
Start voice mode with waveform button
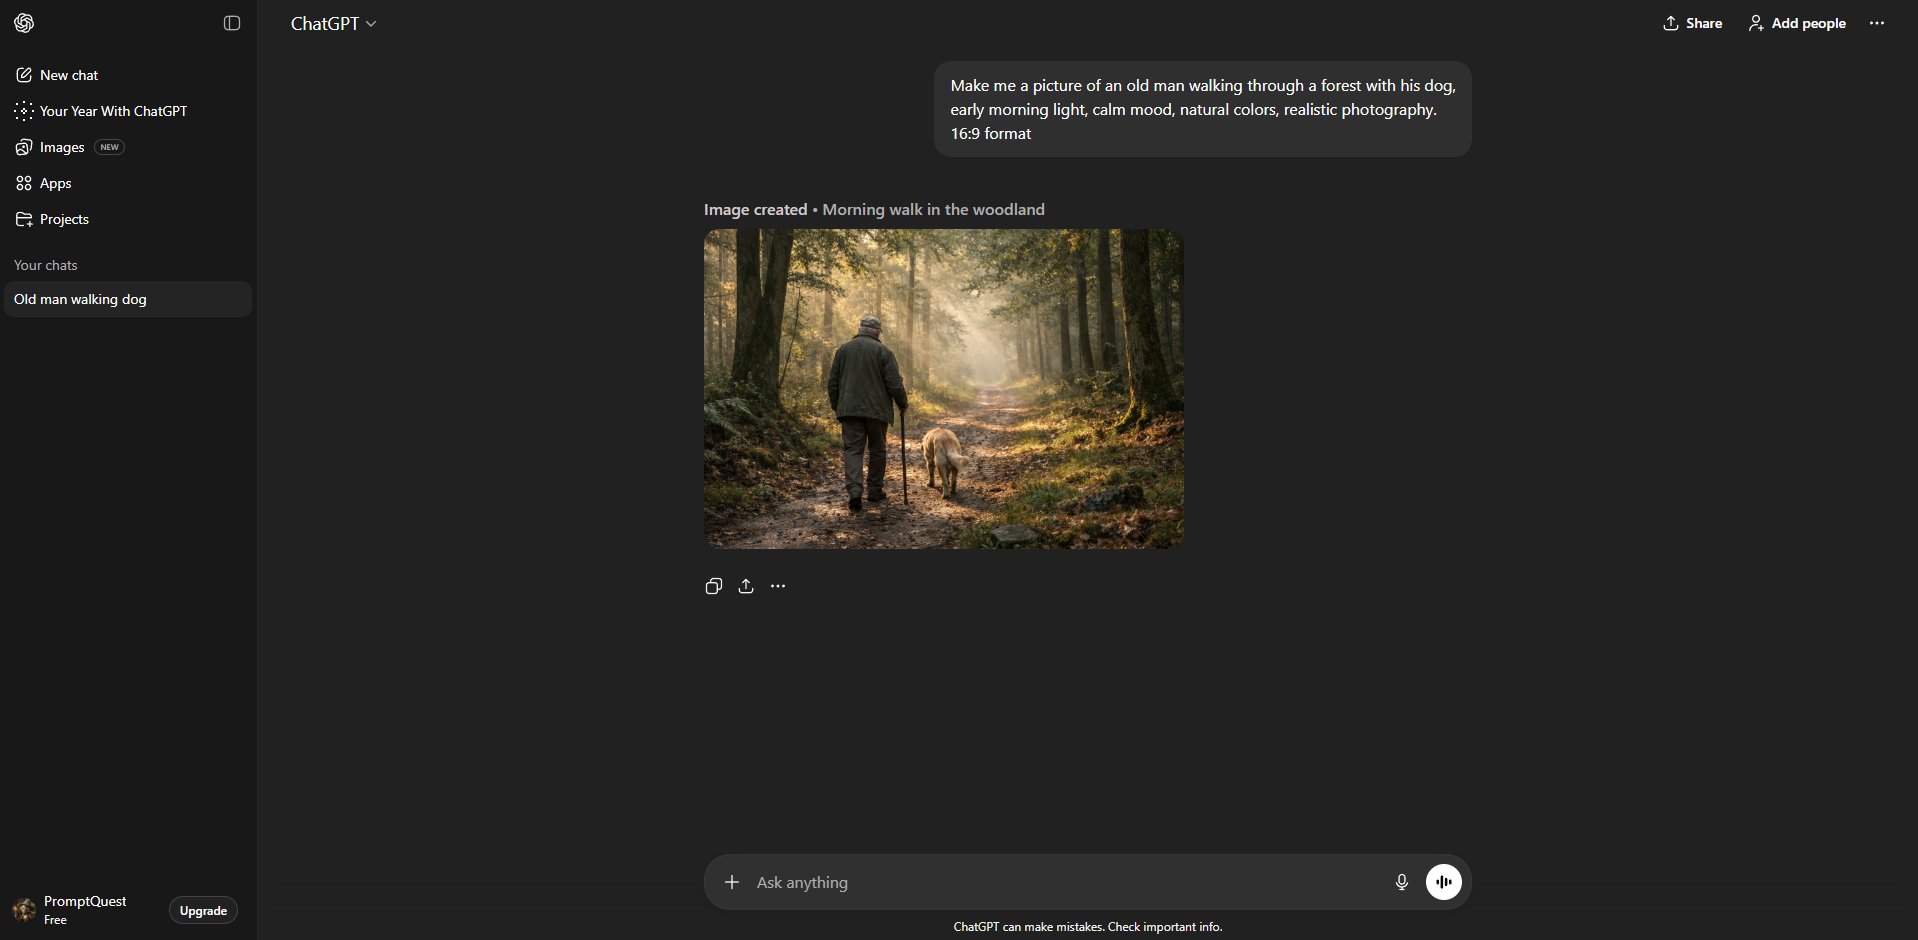click(x=1443, y=882)
